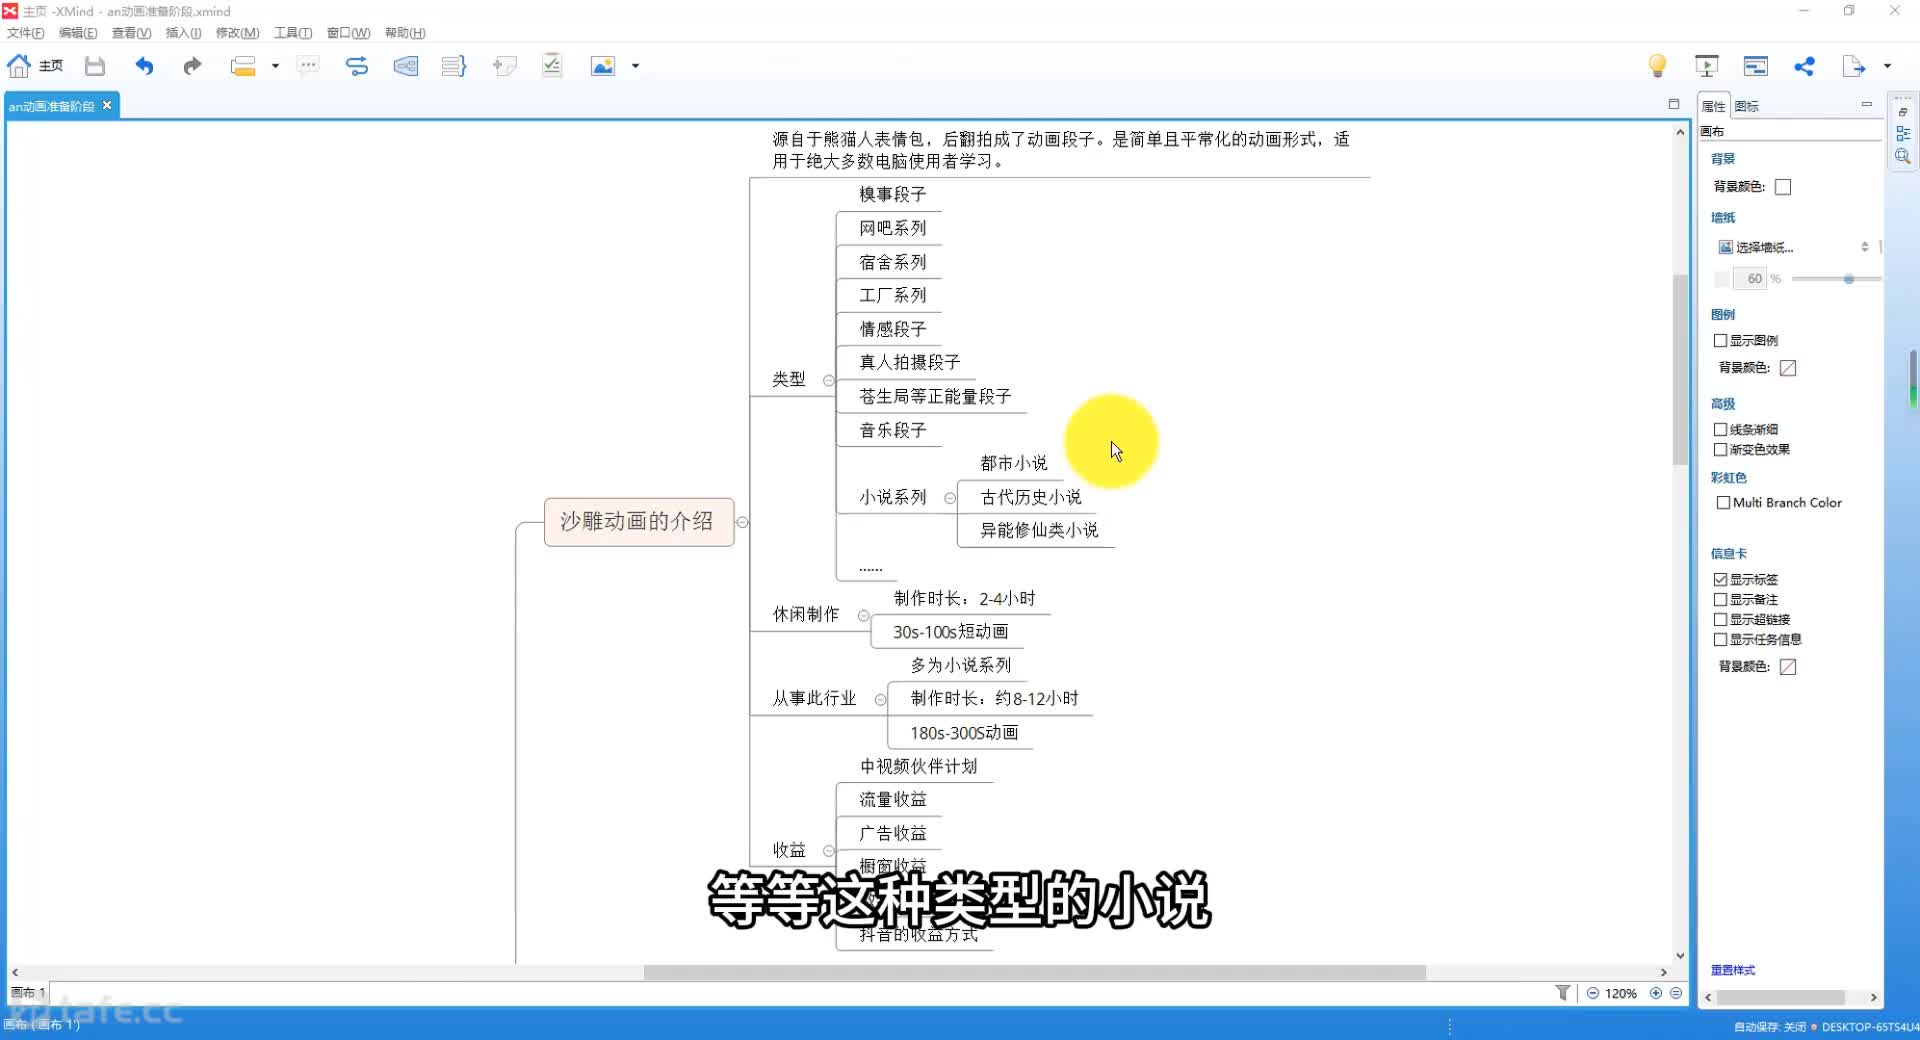Collapse the 休闲制作 branch toggle
The height and width of the screenshot is (1040, 1920).
point(863,616)
